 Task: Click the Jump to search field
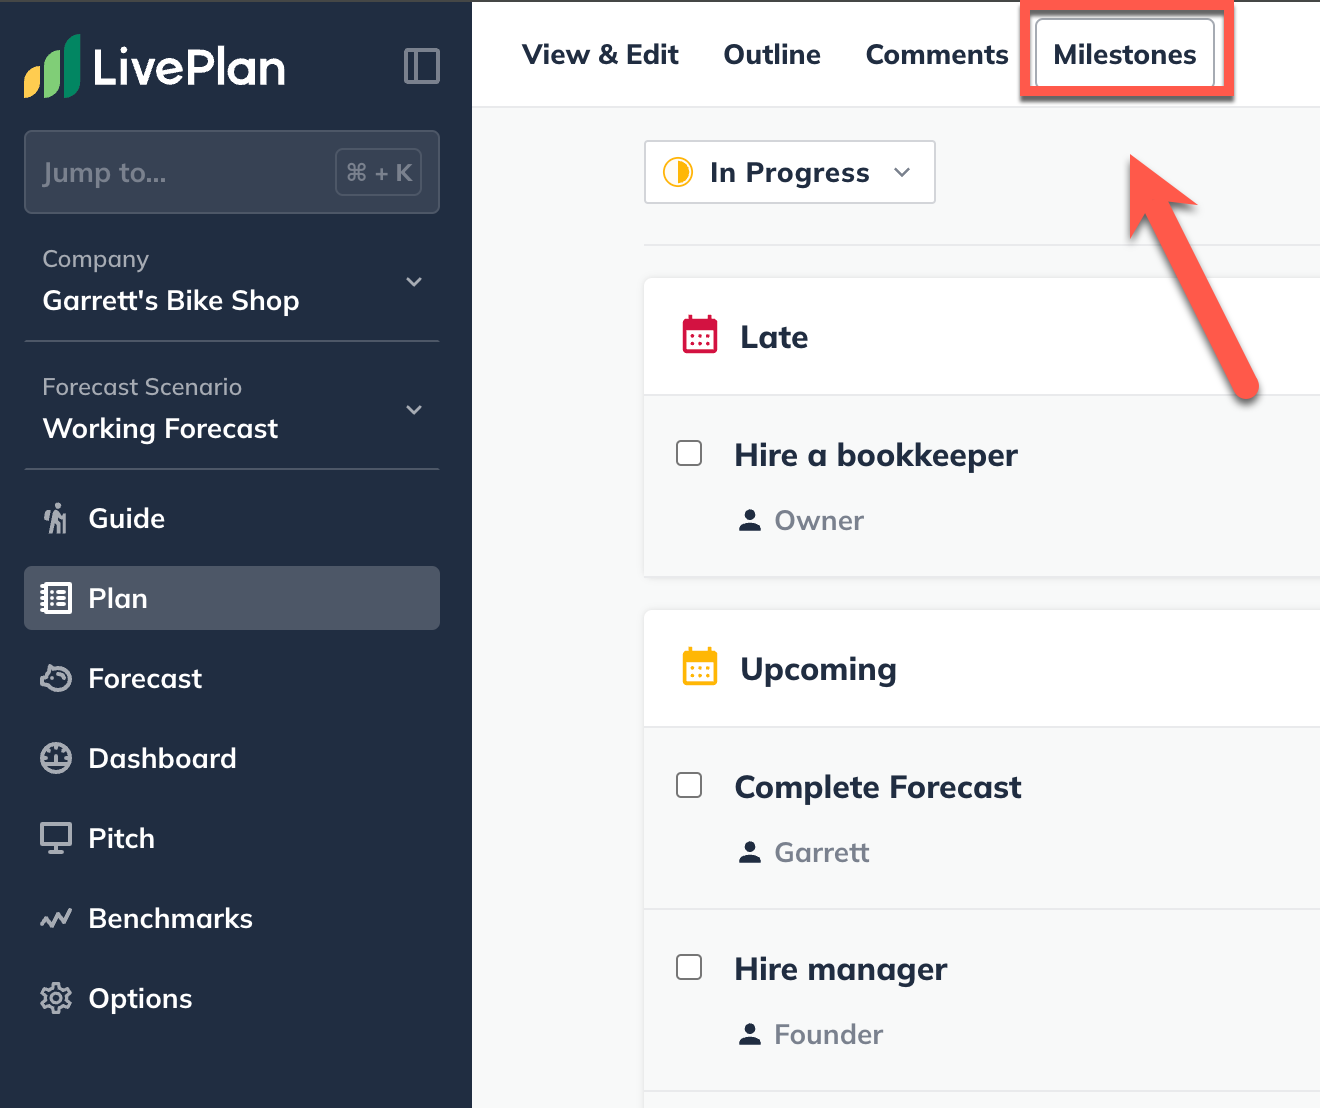[232, 172]
